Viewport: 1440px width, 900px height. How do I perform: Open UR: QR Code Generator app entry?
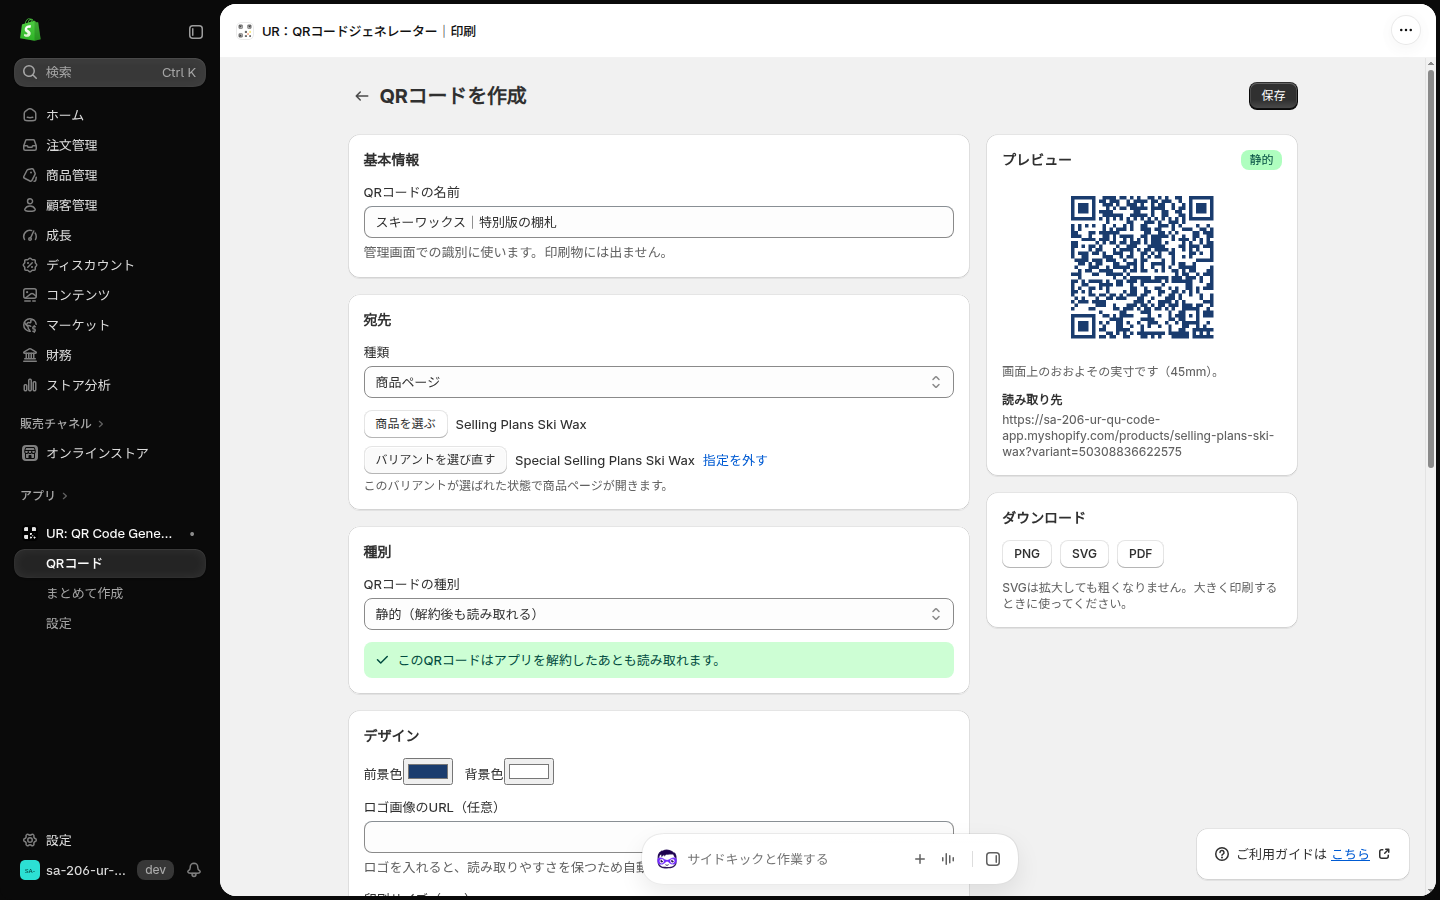110,534
